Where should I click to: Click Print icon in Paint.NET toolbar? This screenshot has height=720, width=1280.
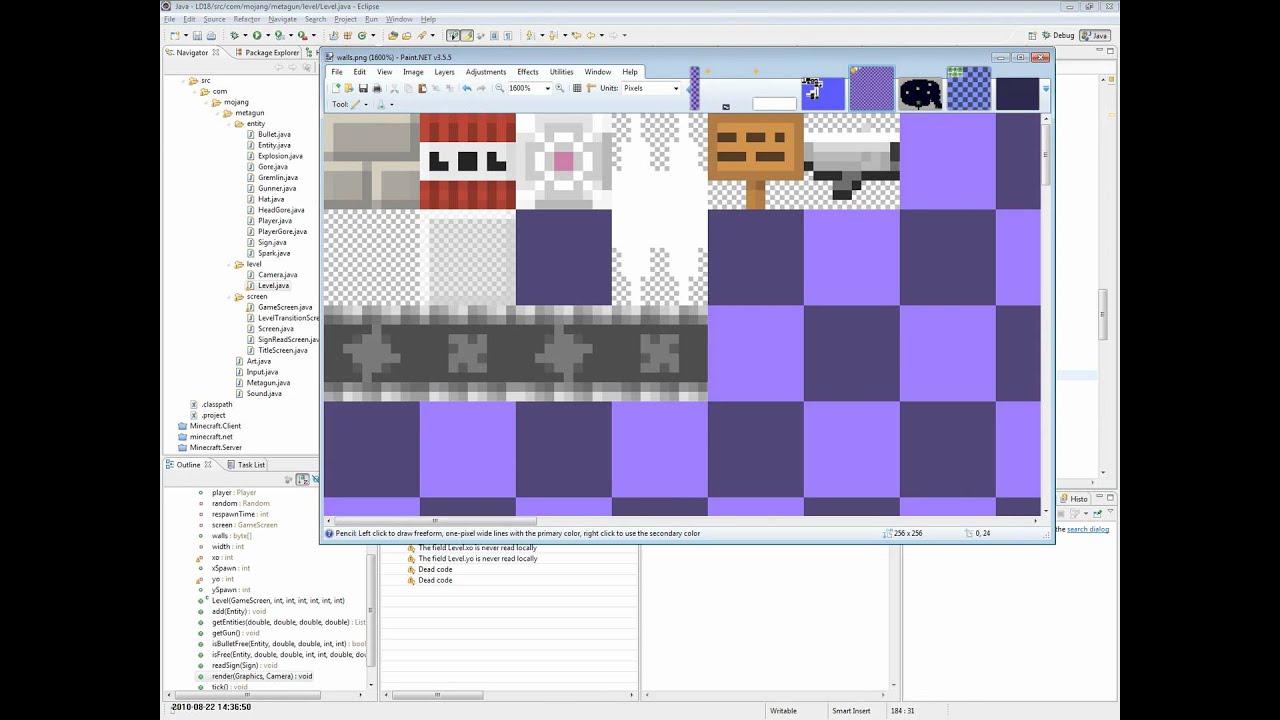tap(377, 88)
